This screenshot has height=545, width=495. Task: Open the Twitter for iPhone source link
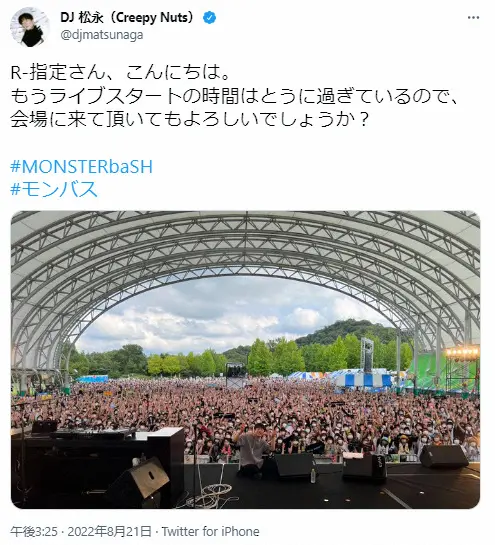[x=210, y=531]
